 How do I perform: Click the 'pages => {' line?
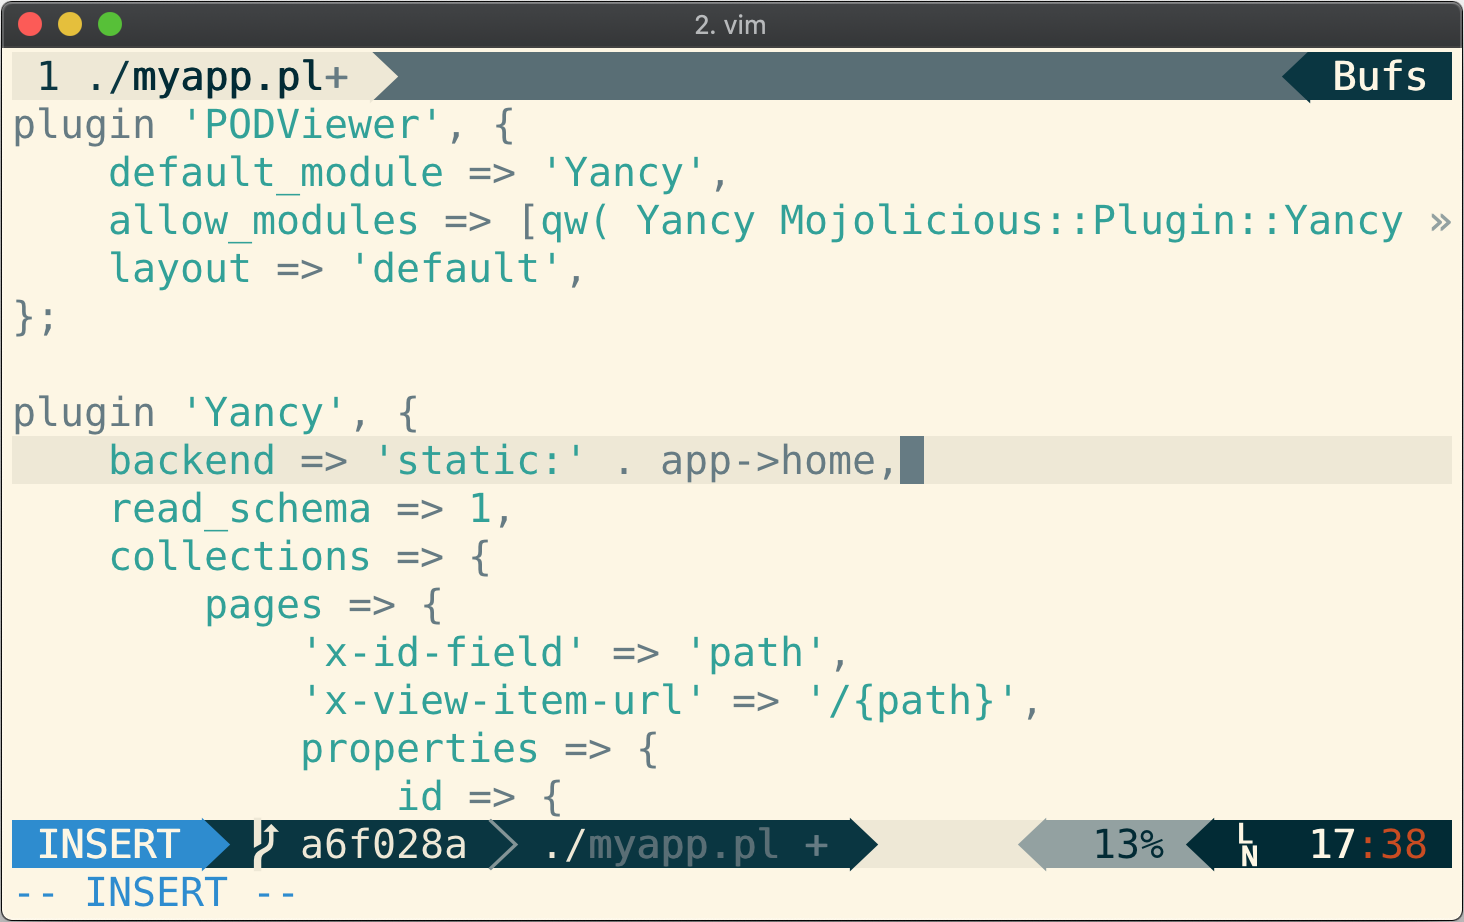[324, 605]
